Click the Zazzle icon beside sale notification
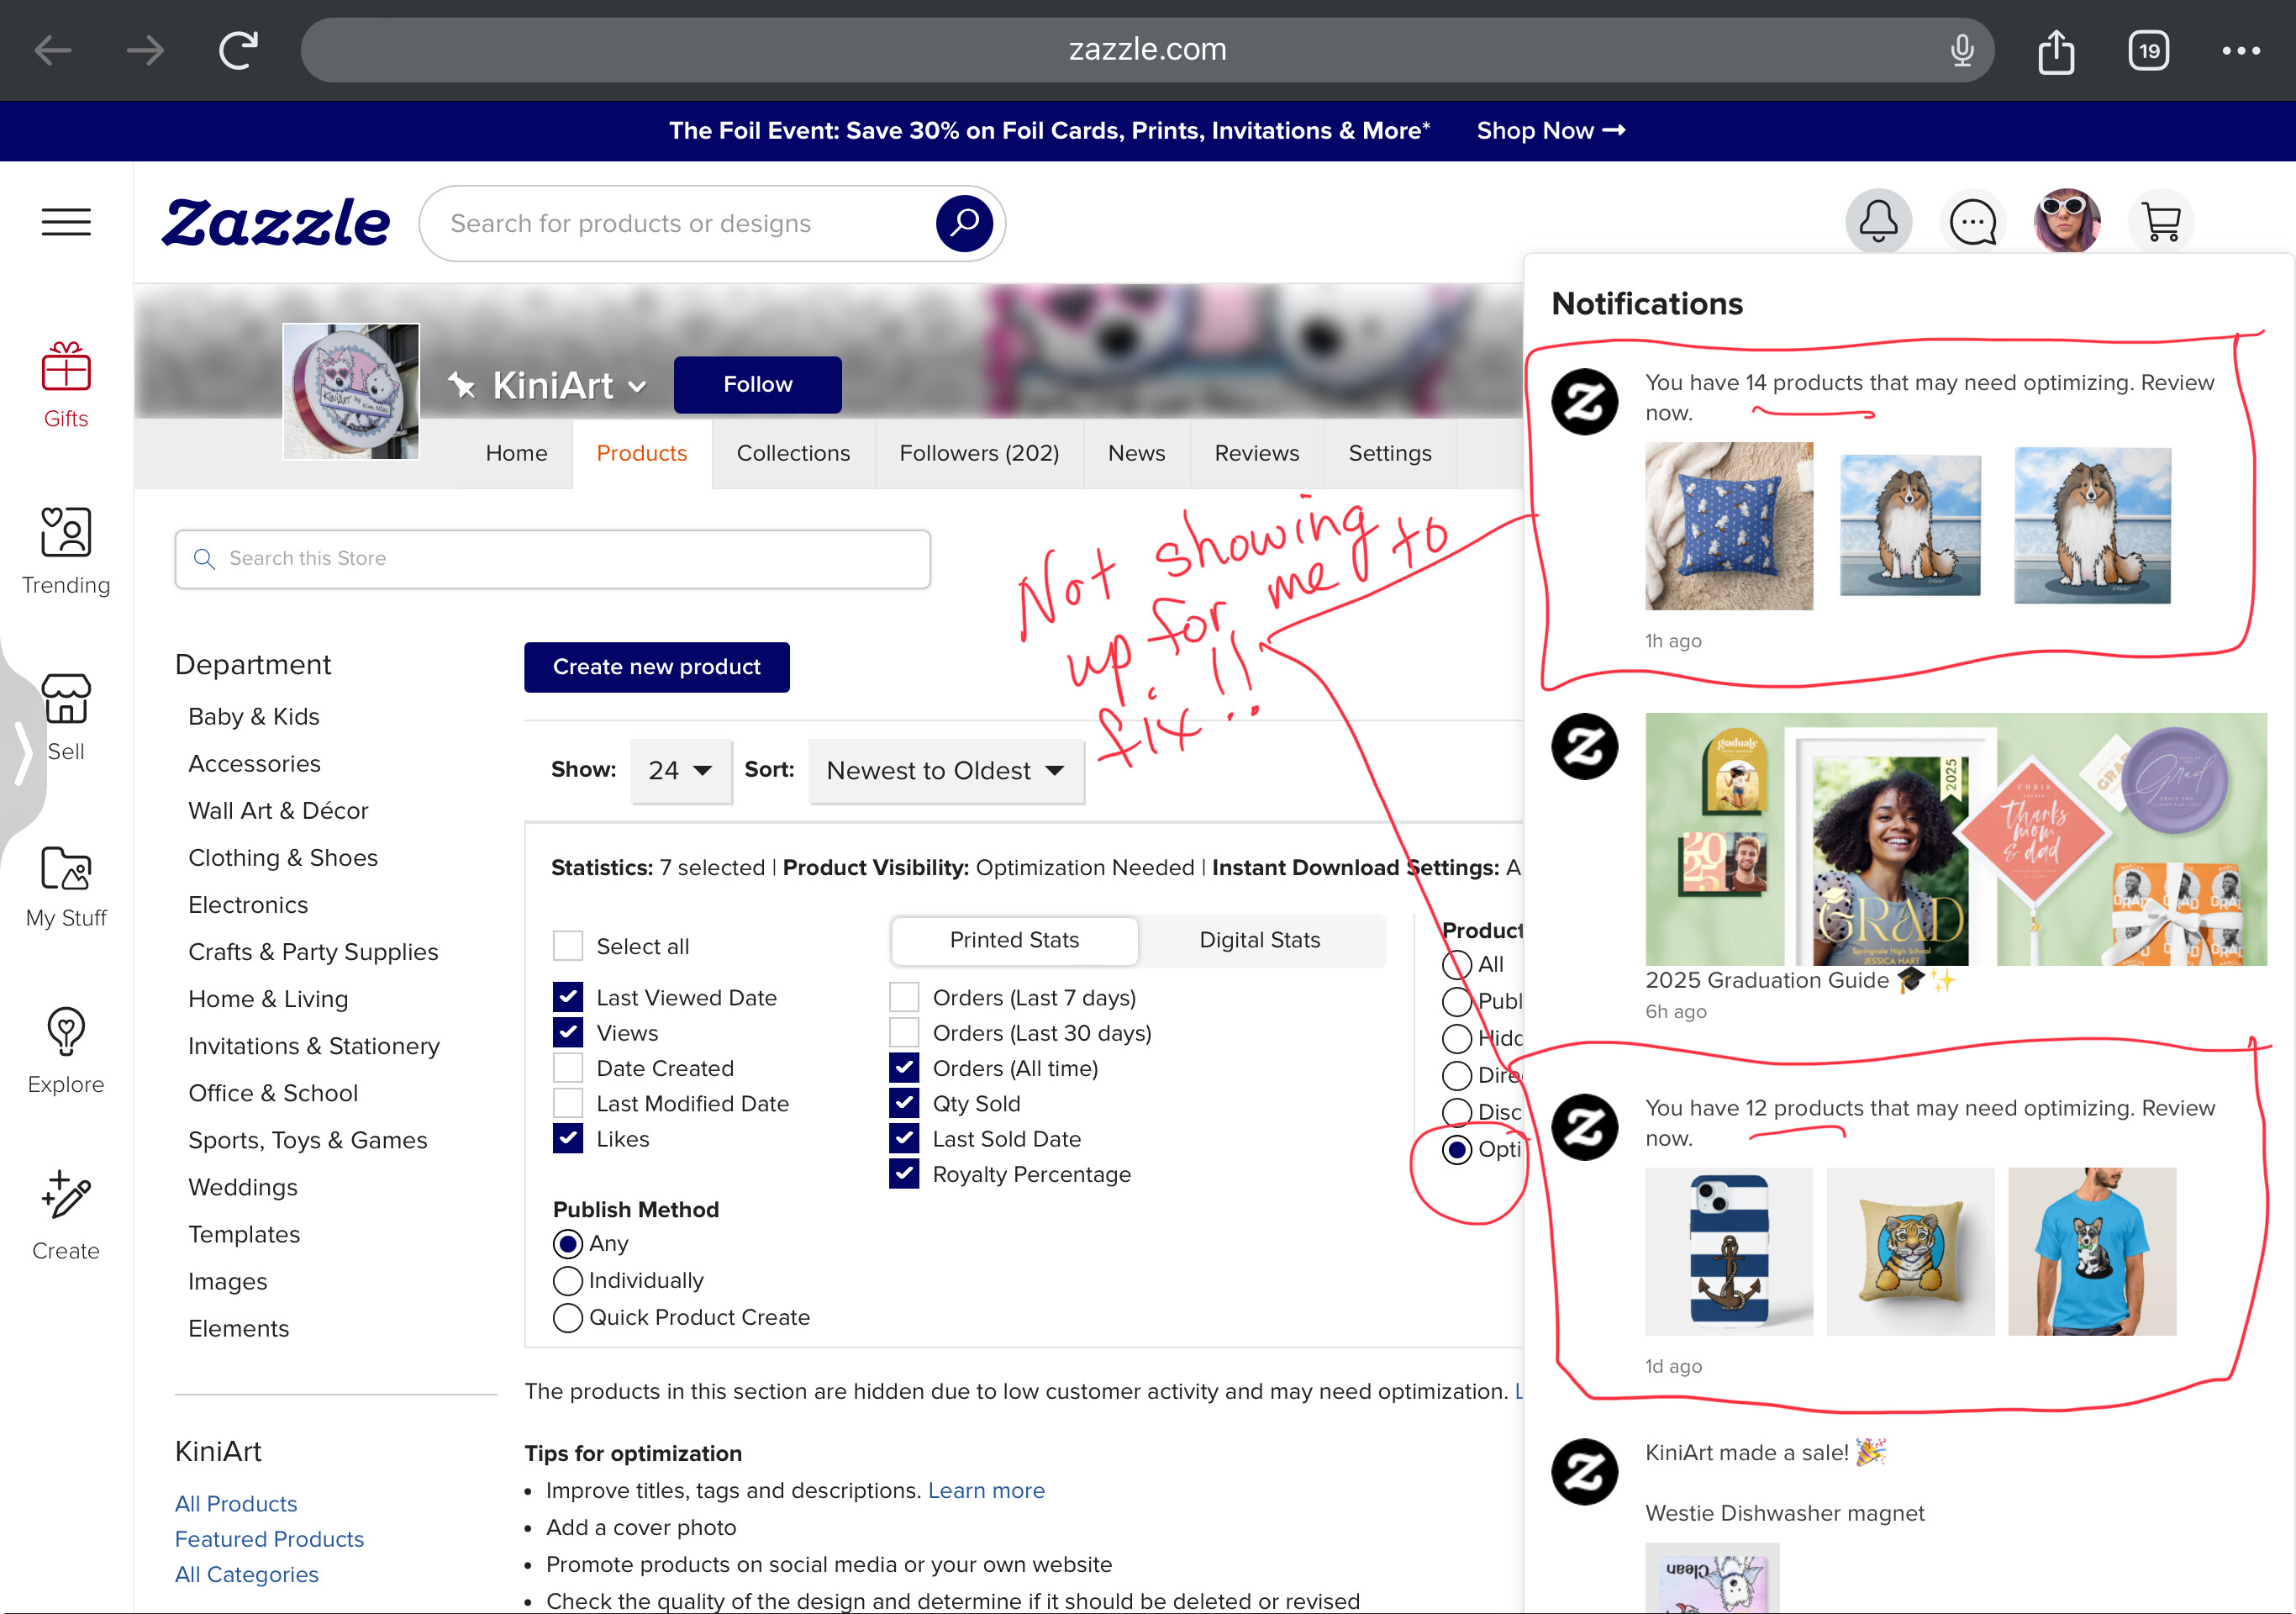Screen dimensions: 2296x1614 [1584, 1471]
